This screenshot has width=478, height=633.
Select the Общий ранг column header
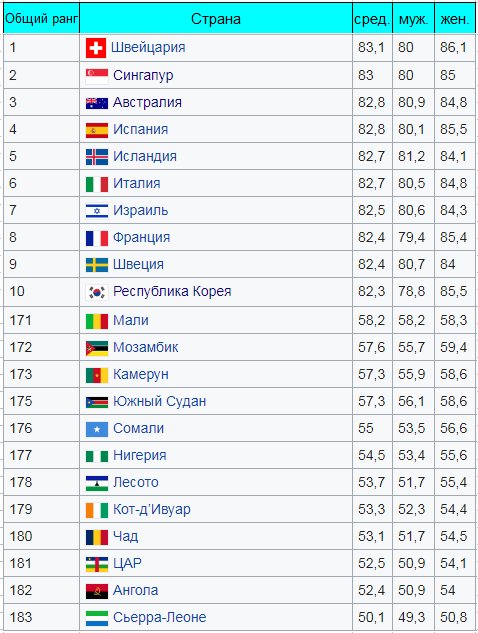(x=41, y=19)
